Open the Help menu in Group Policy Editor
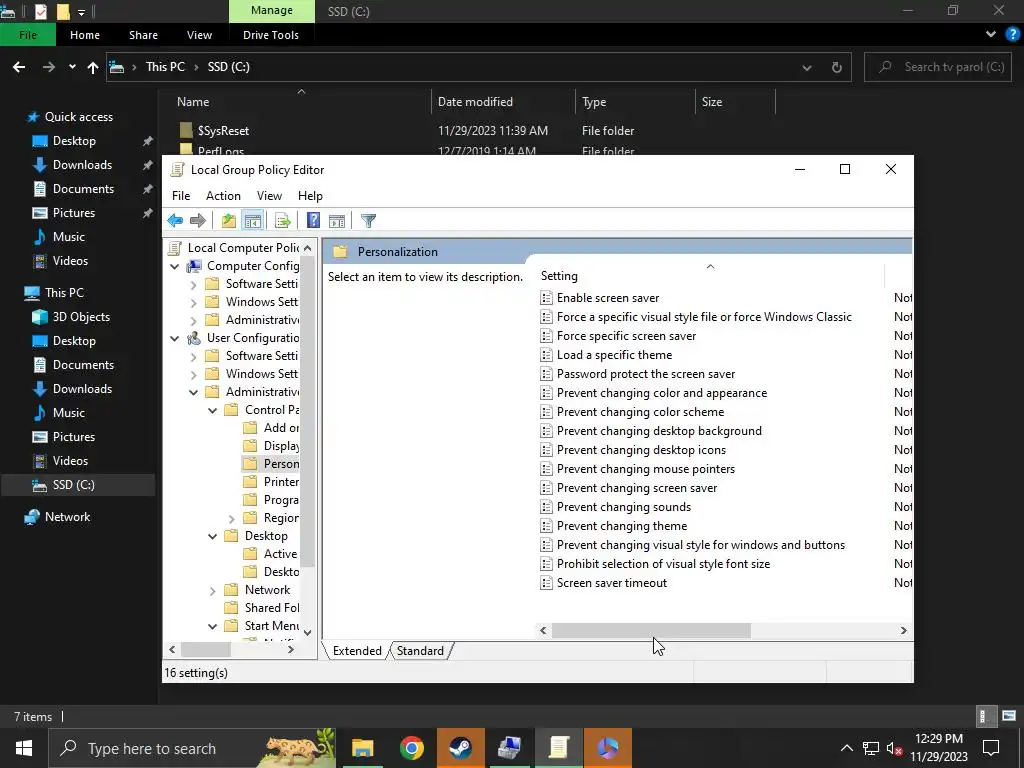This screenshot has height=768, width=1024. click(x=310, y=196)
